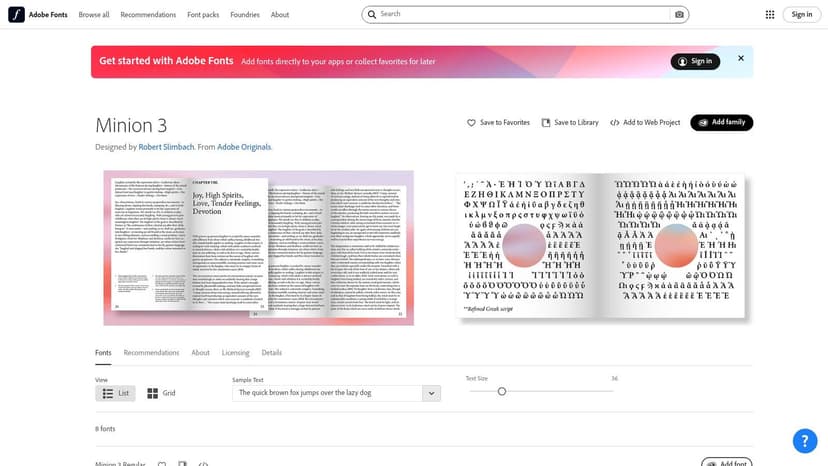Click the code brackets icon for Web Project
This screenshot has height=466, width=828.
click(x=615, y=123)
